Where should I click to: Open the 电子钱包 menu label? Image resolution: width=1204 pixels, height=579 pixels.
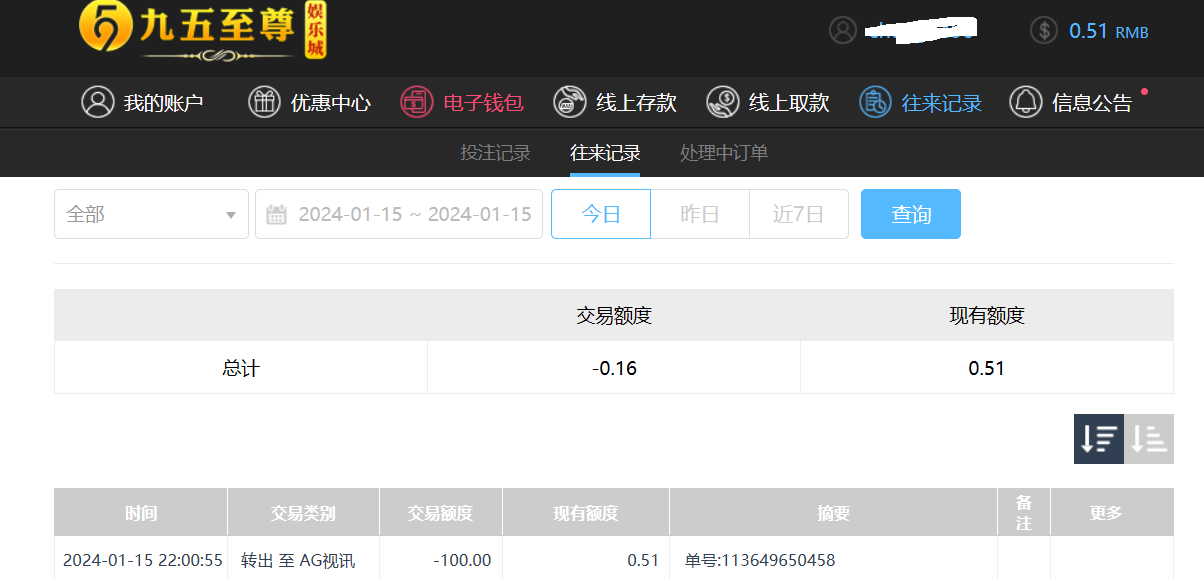484,102
